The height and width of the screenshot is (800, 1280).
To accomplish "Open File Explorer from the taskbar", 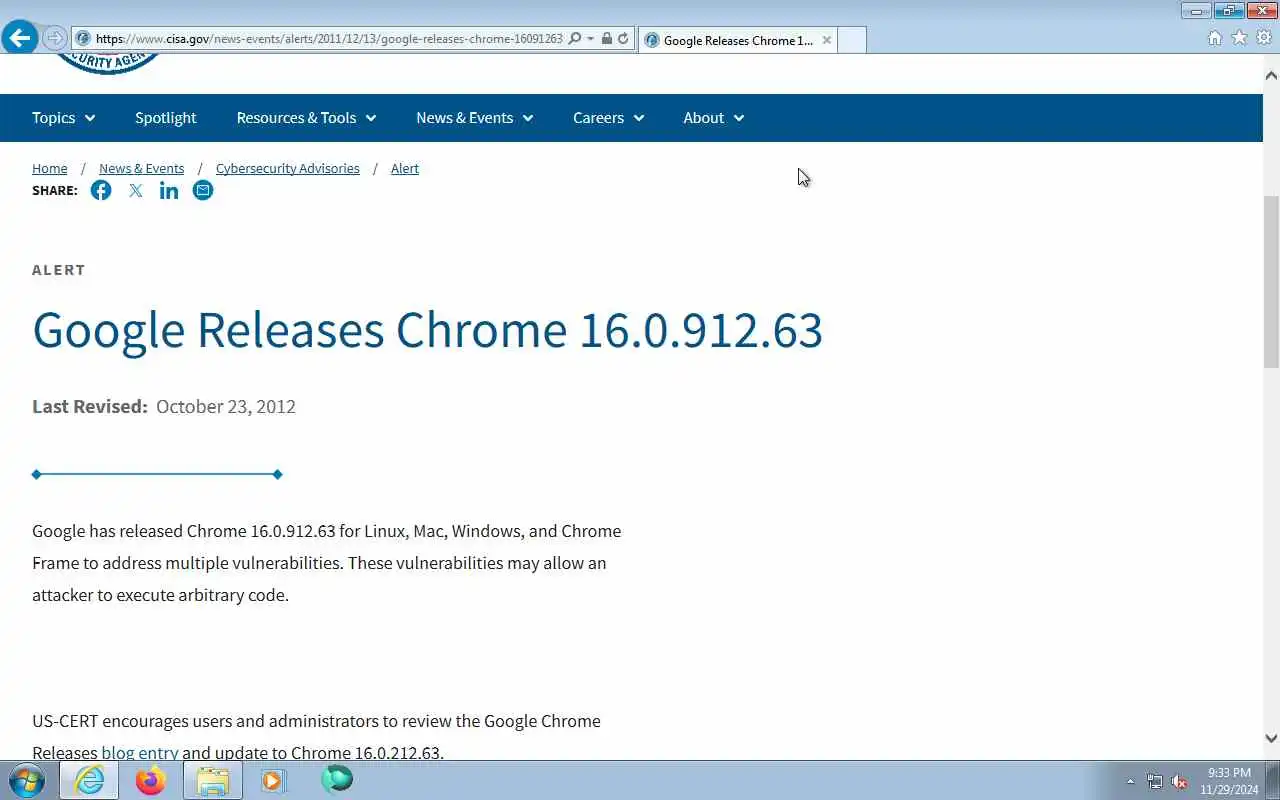I will (213, 780).
